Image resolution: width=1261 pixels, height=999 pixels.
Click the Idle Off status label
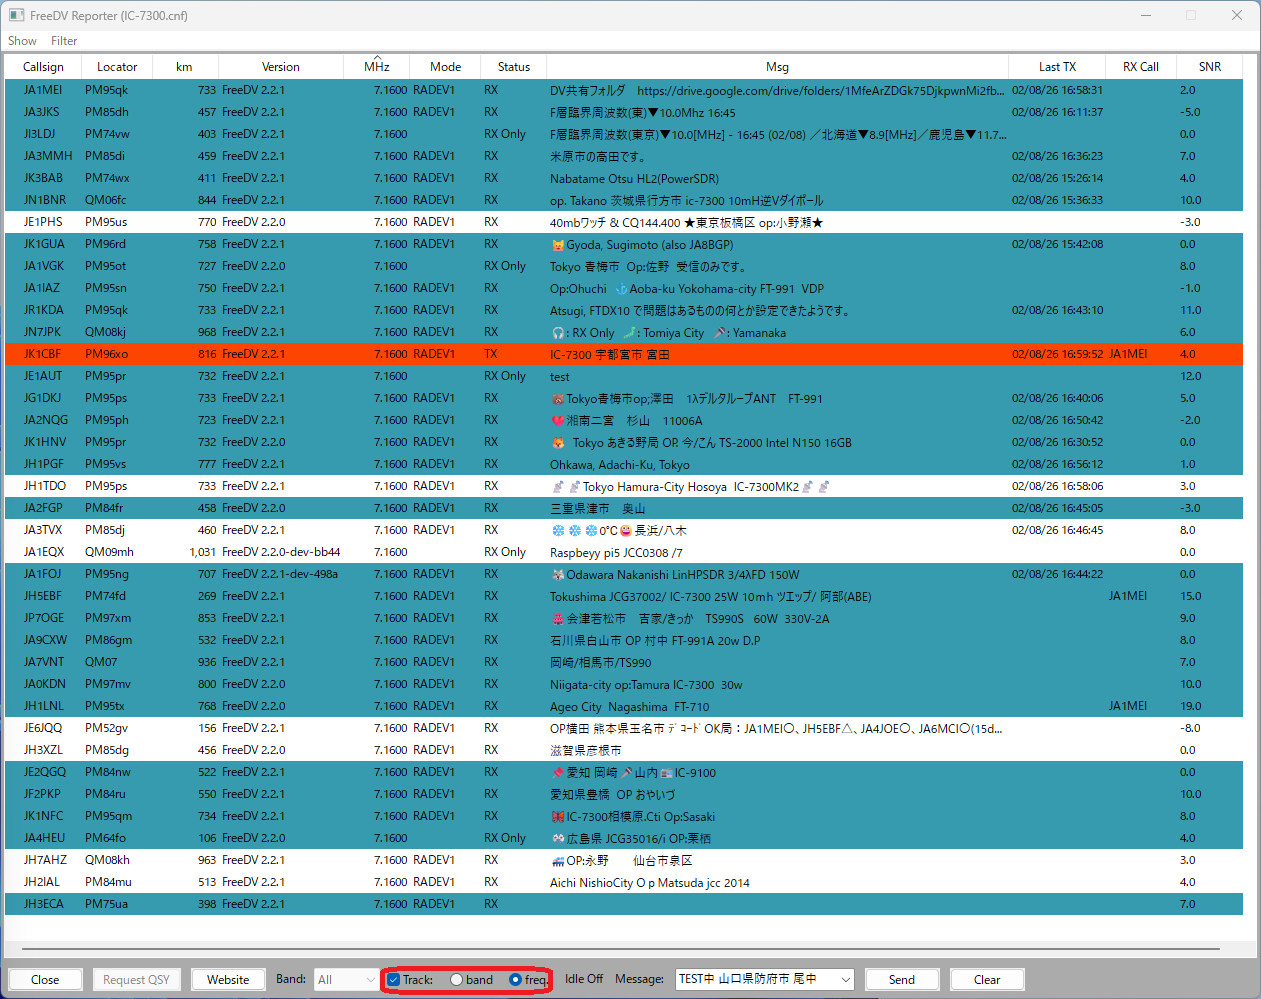click(584, 979)
